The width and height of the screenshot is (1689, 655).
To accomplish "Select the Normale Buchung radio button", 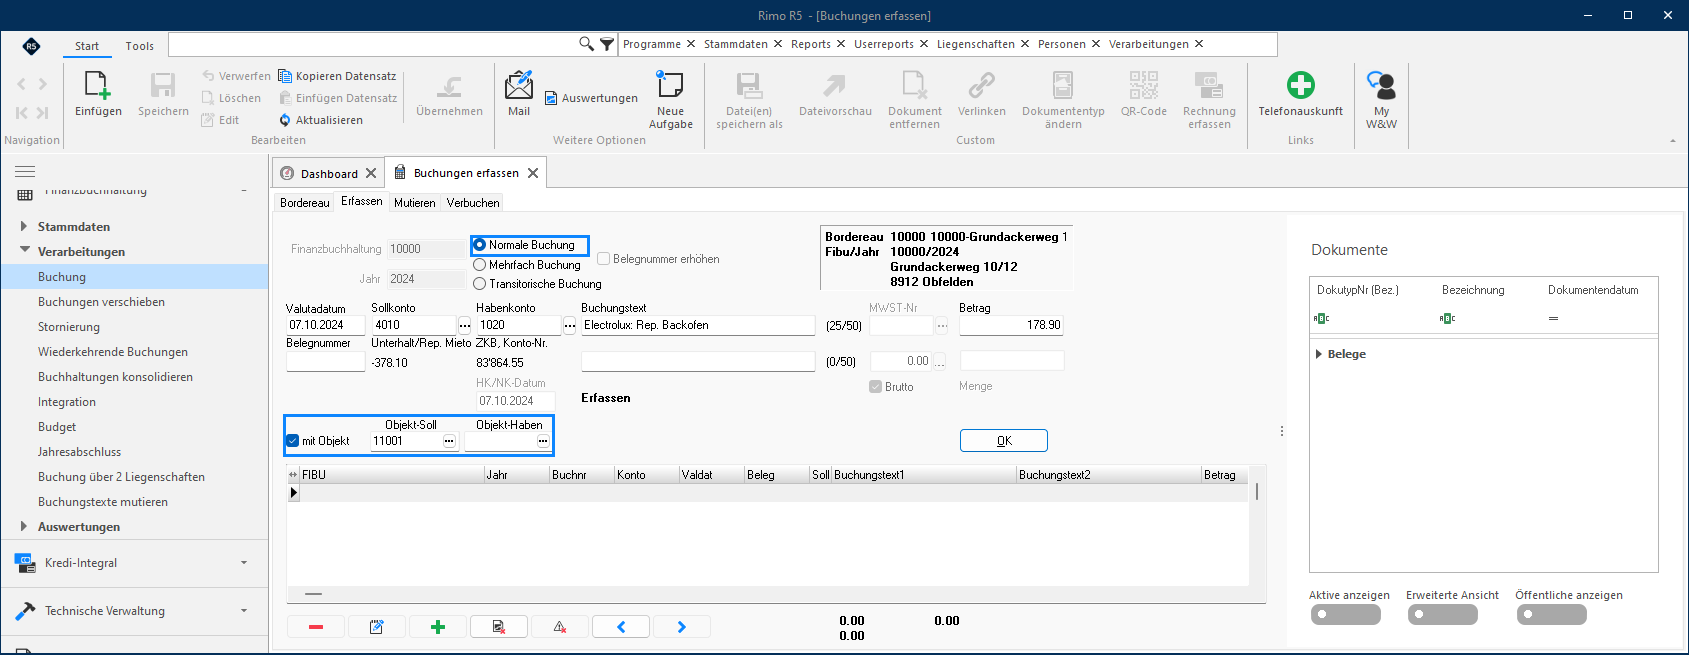I will click(480, 245).
